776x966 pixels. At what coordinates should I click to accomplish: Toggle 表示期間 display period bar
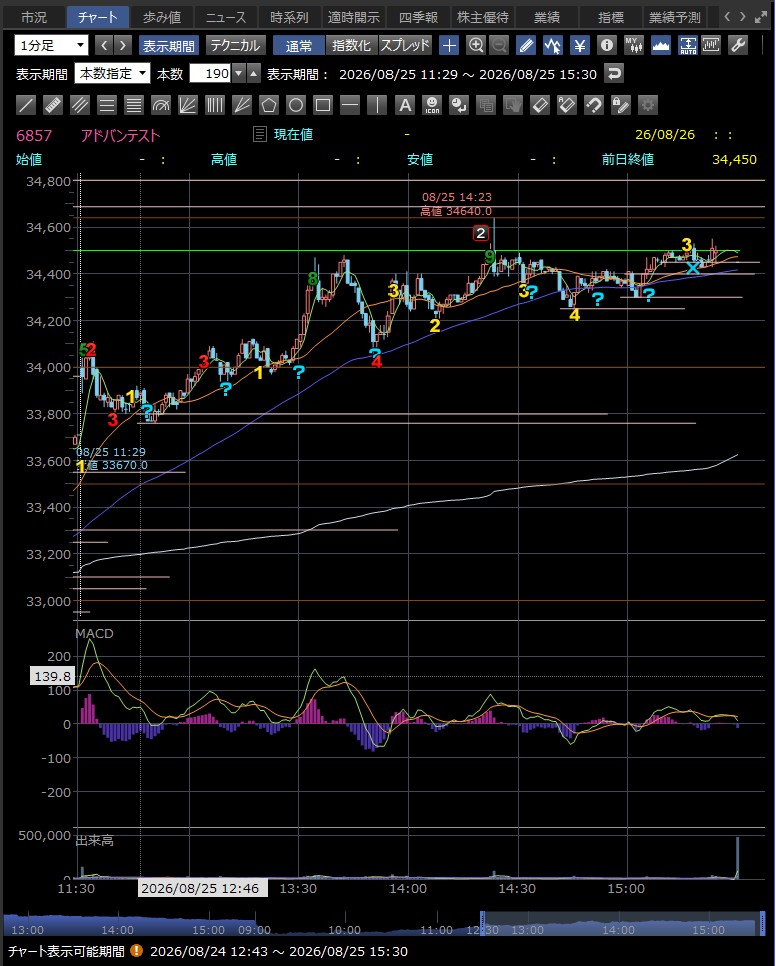click(x=168, y=46)
